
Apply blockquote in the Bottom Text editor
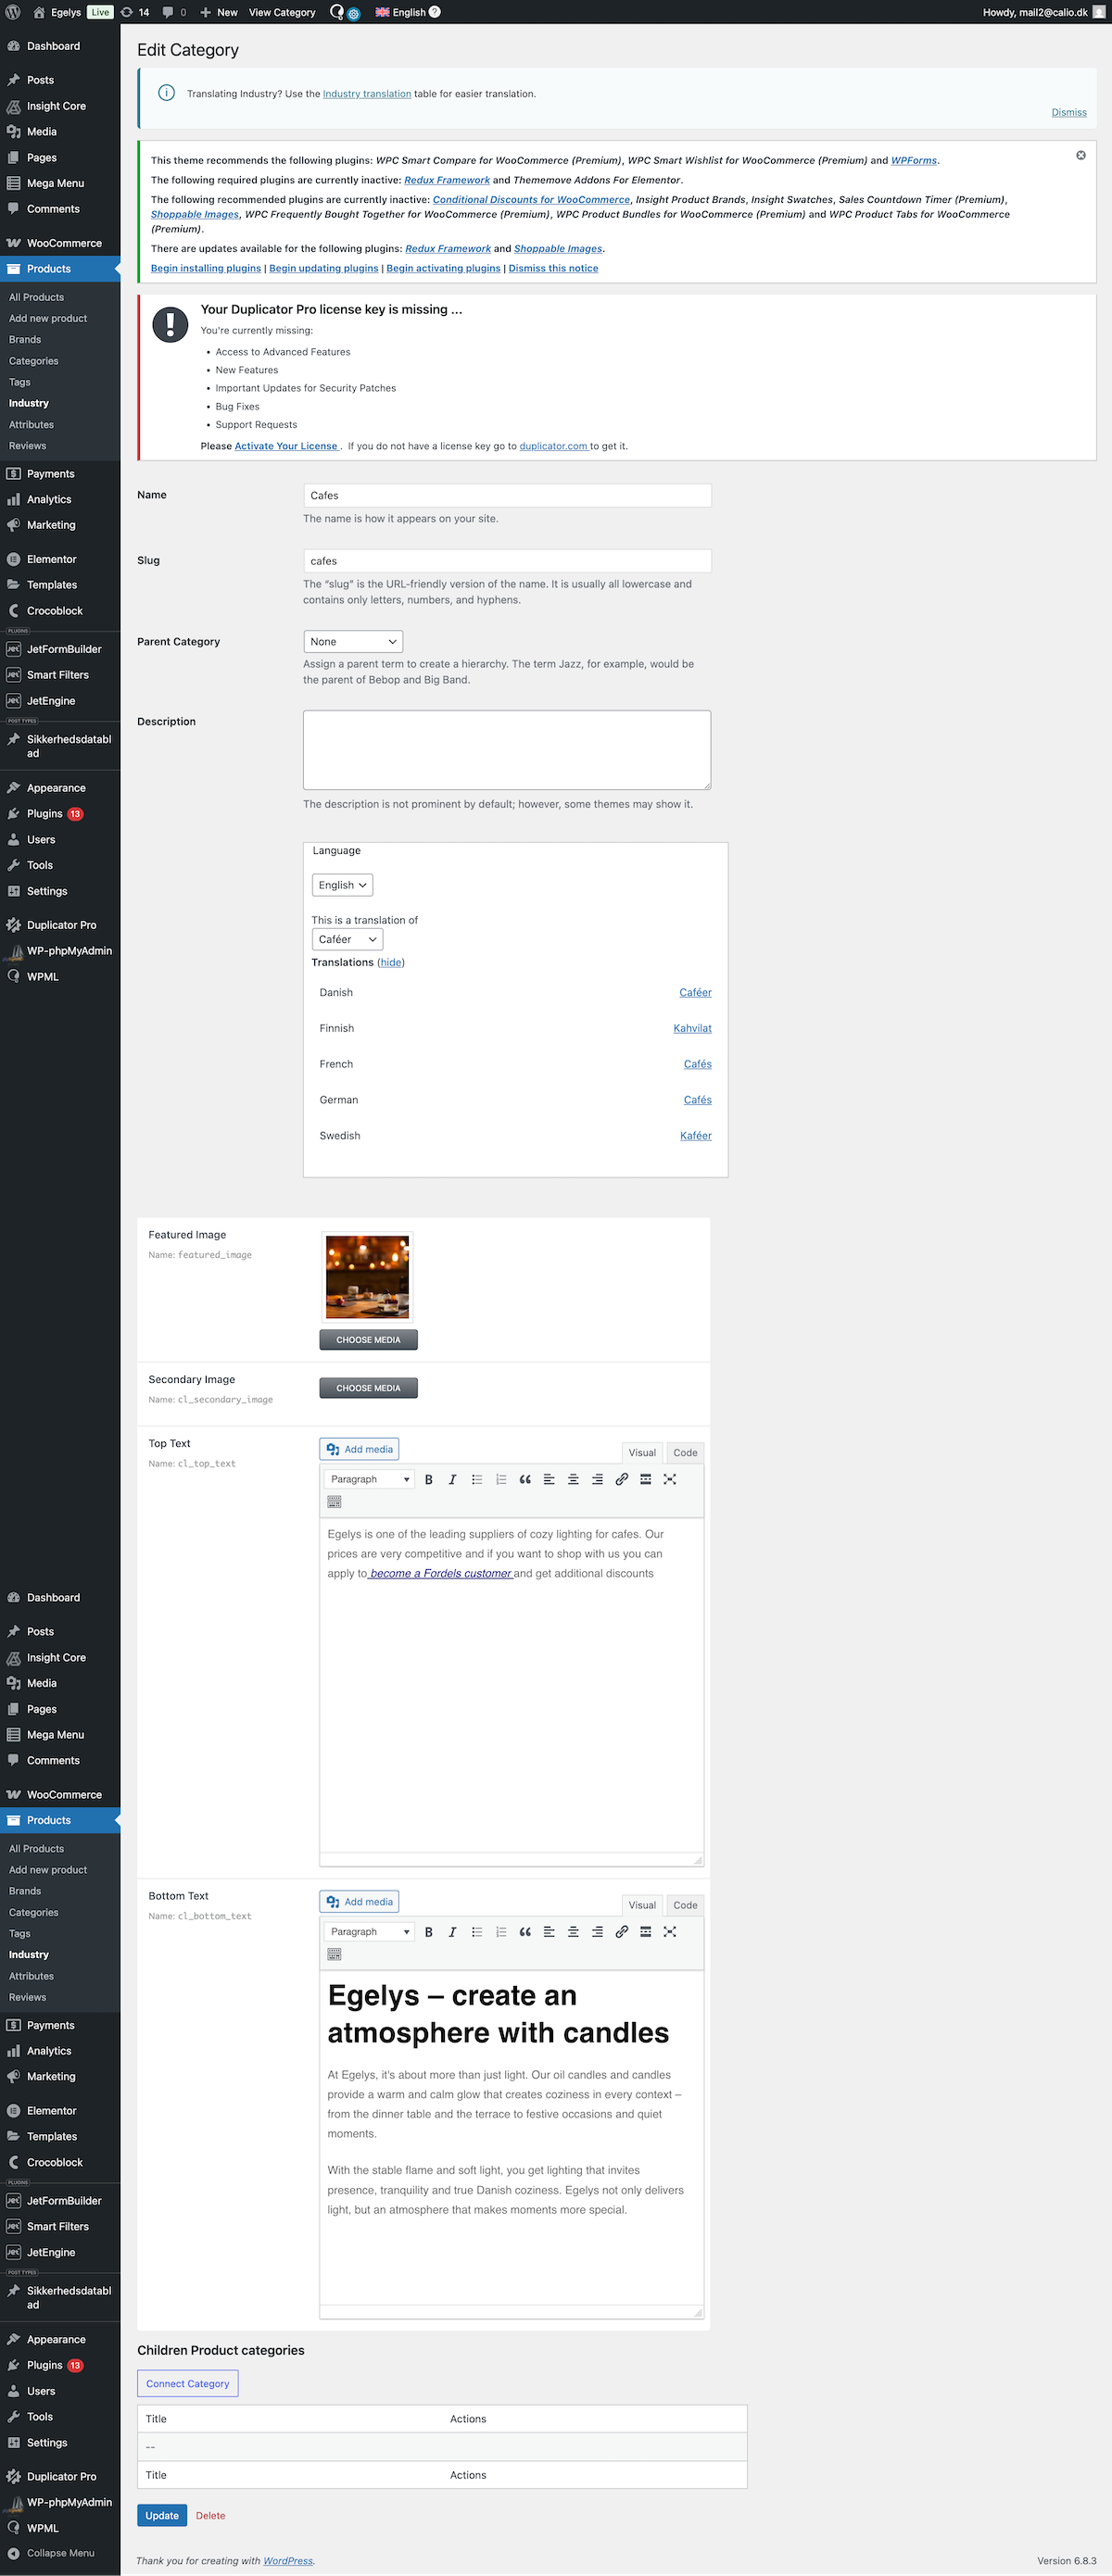(x=525, y=1932)
